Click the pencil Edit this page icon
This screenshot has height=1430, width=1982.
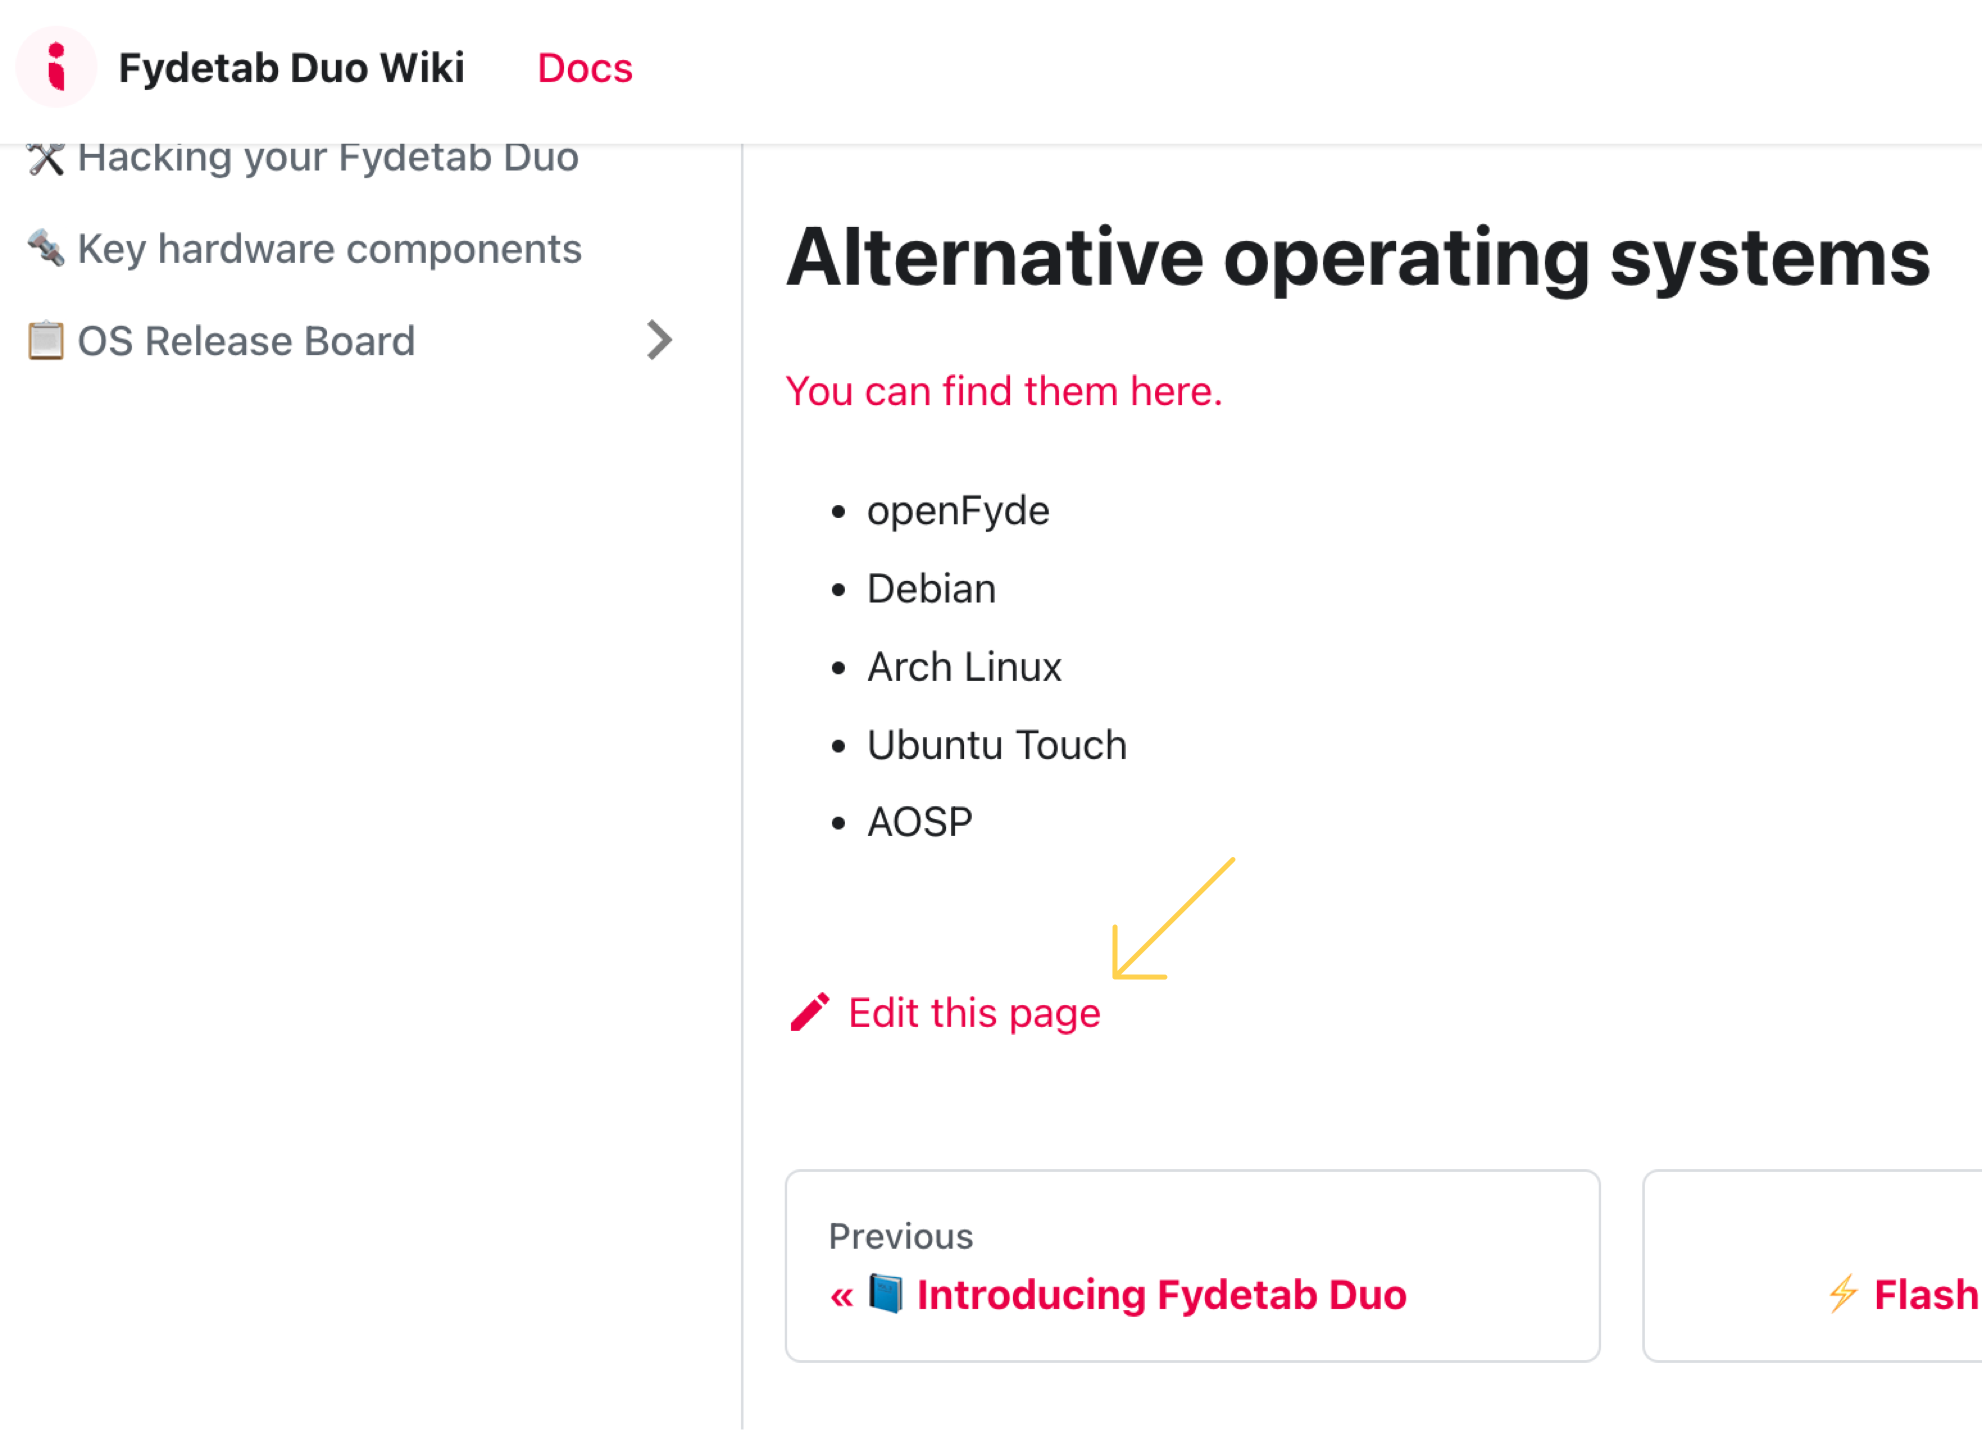[x=806, y=1013]
